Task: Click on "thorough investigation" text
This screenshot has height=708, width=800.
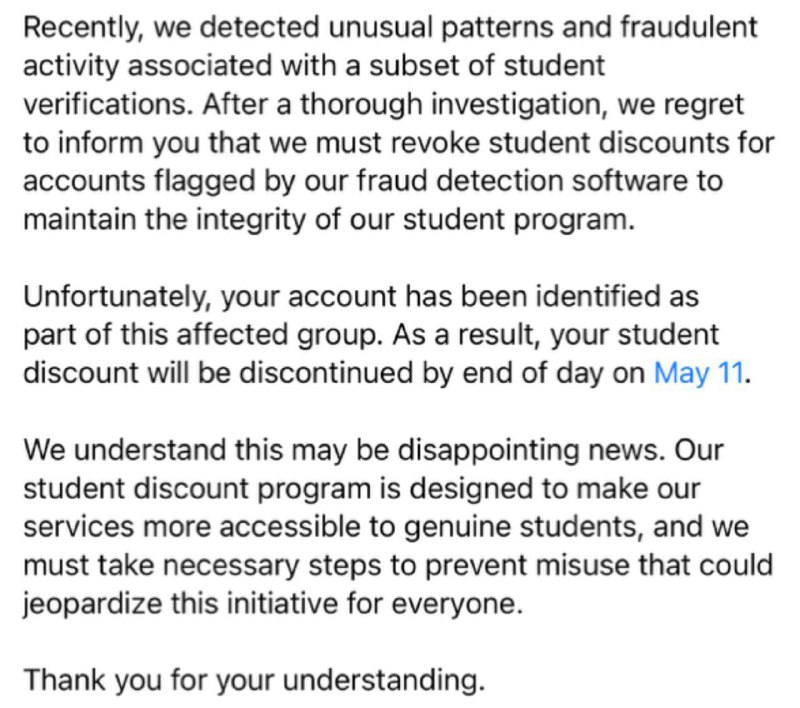Action: pyautogui.click(x=453, y=105)
